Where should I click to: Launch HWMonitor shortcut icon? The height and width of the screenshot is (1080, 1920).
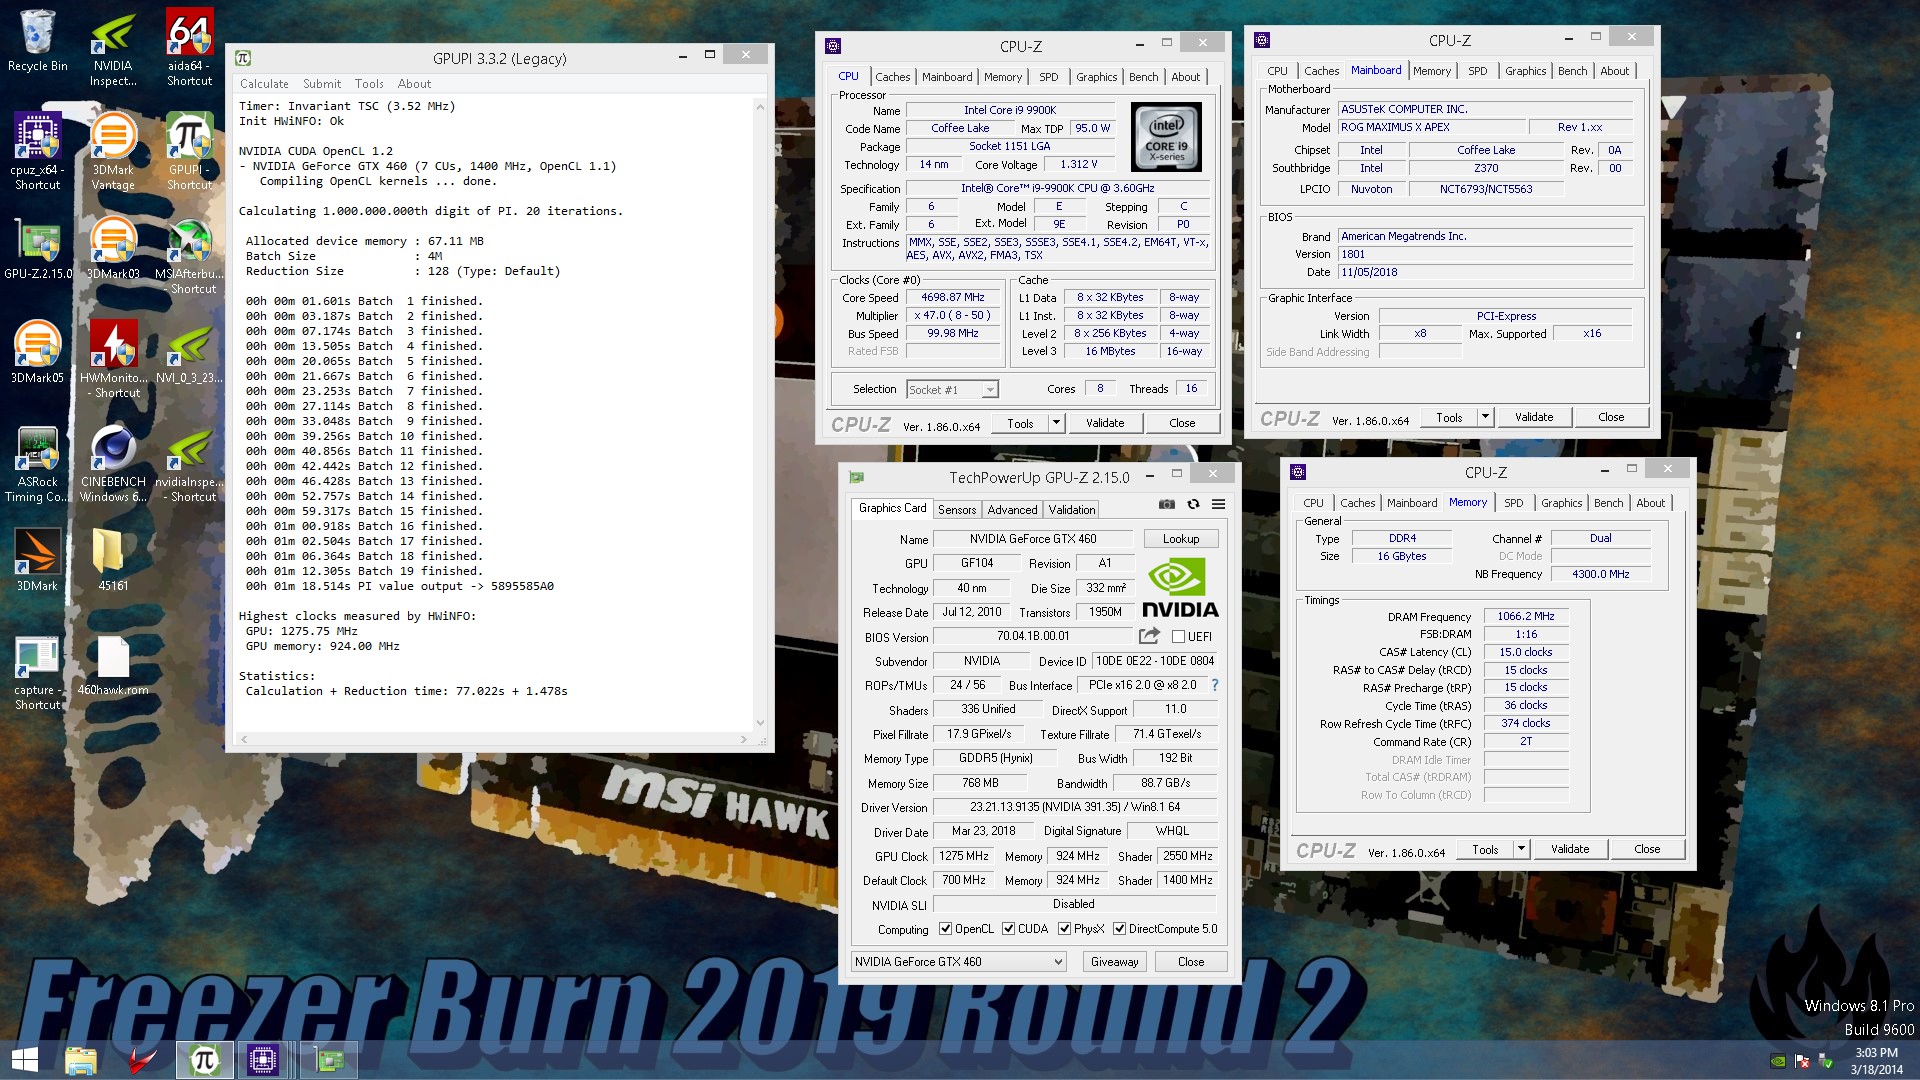(x=113, y=359)
